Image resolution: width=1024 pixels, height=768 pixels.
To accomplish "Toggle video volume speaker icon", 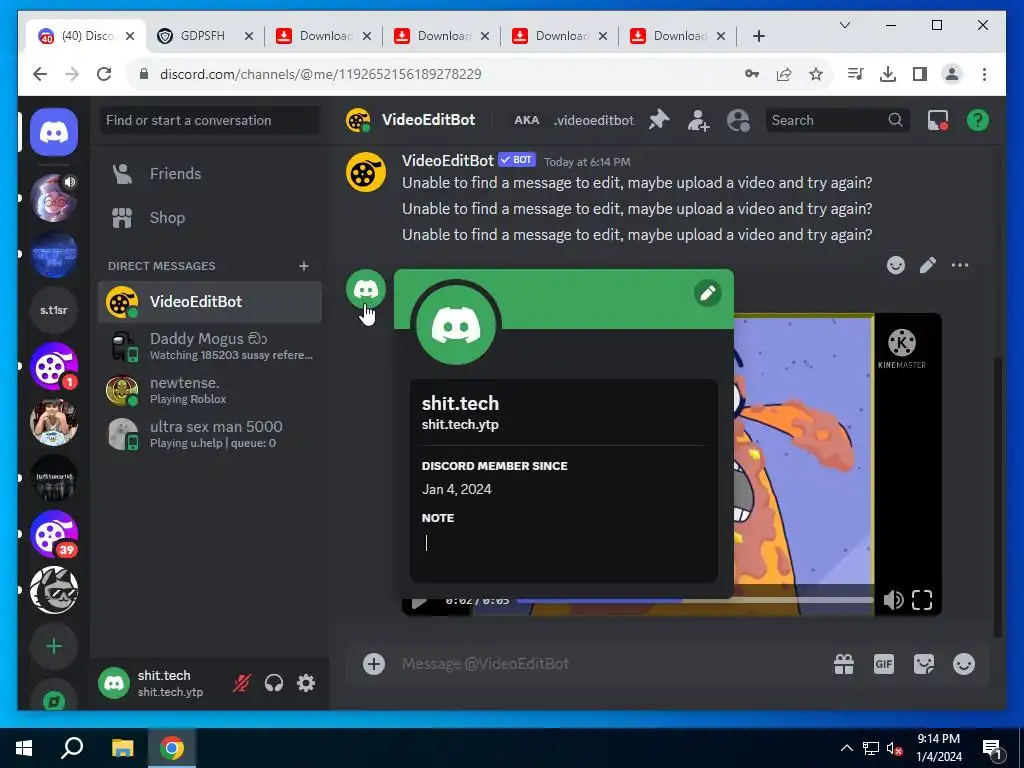I will click(x=893, y=600).
